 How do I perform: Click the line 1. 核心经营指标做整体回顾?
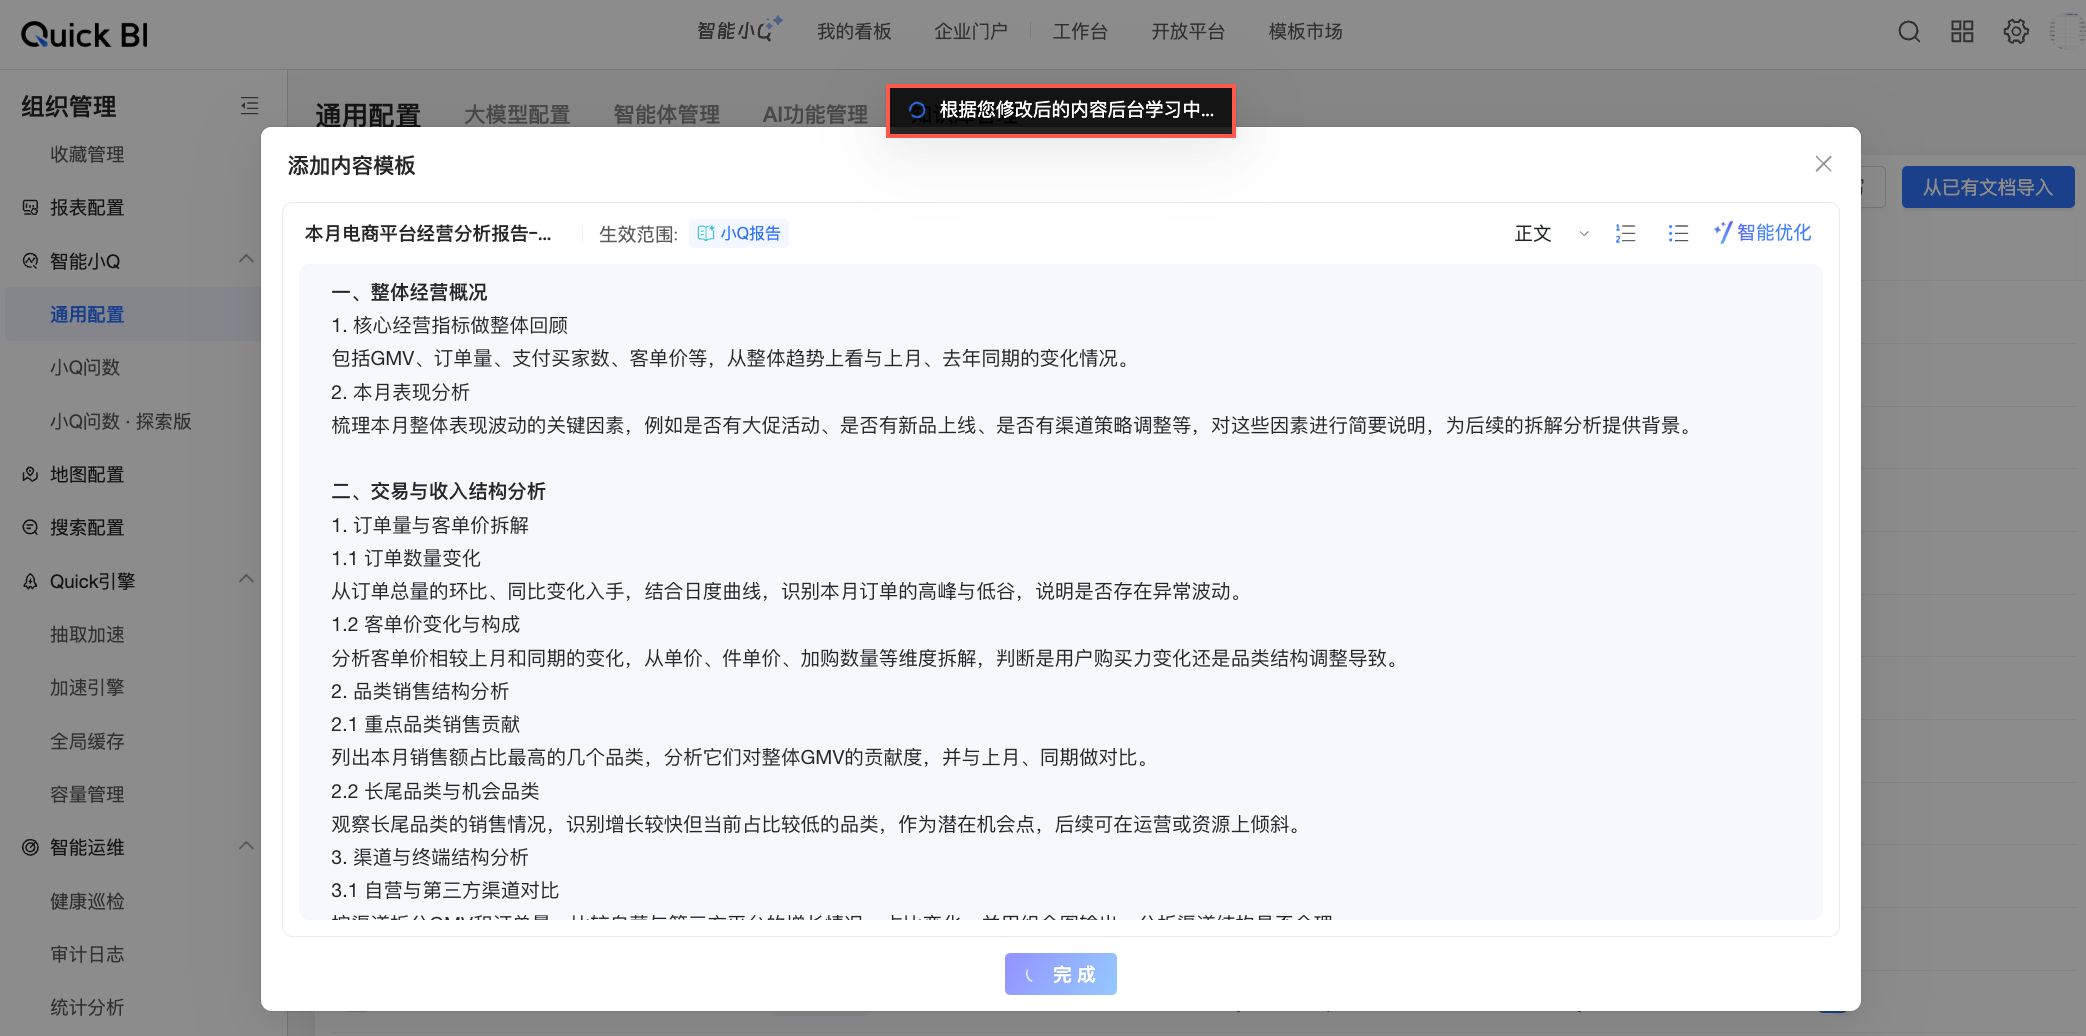coord(449,325)
